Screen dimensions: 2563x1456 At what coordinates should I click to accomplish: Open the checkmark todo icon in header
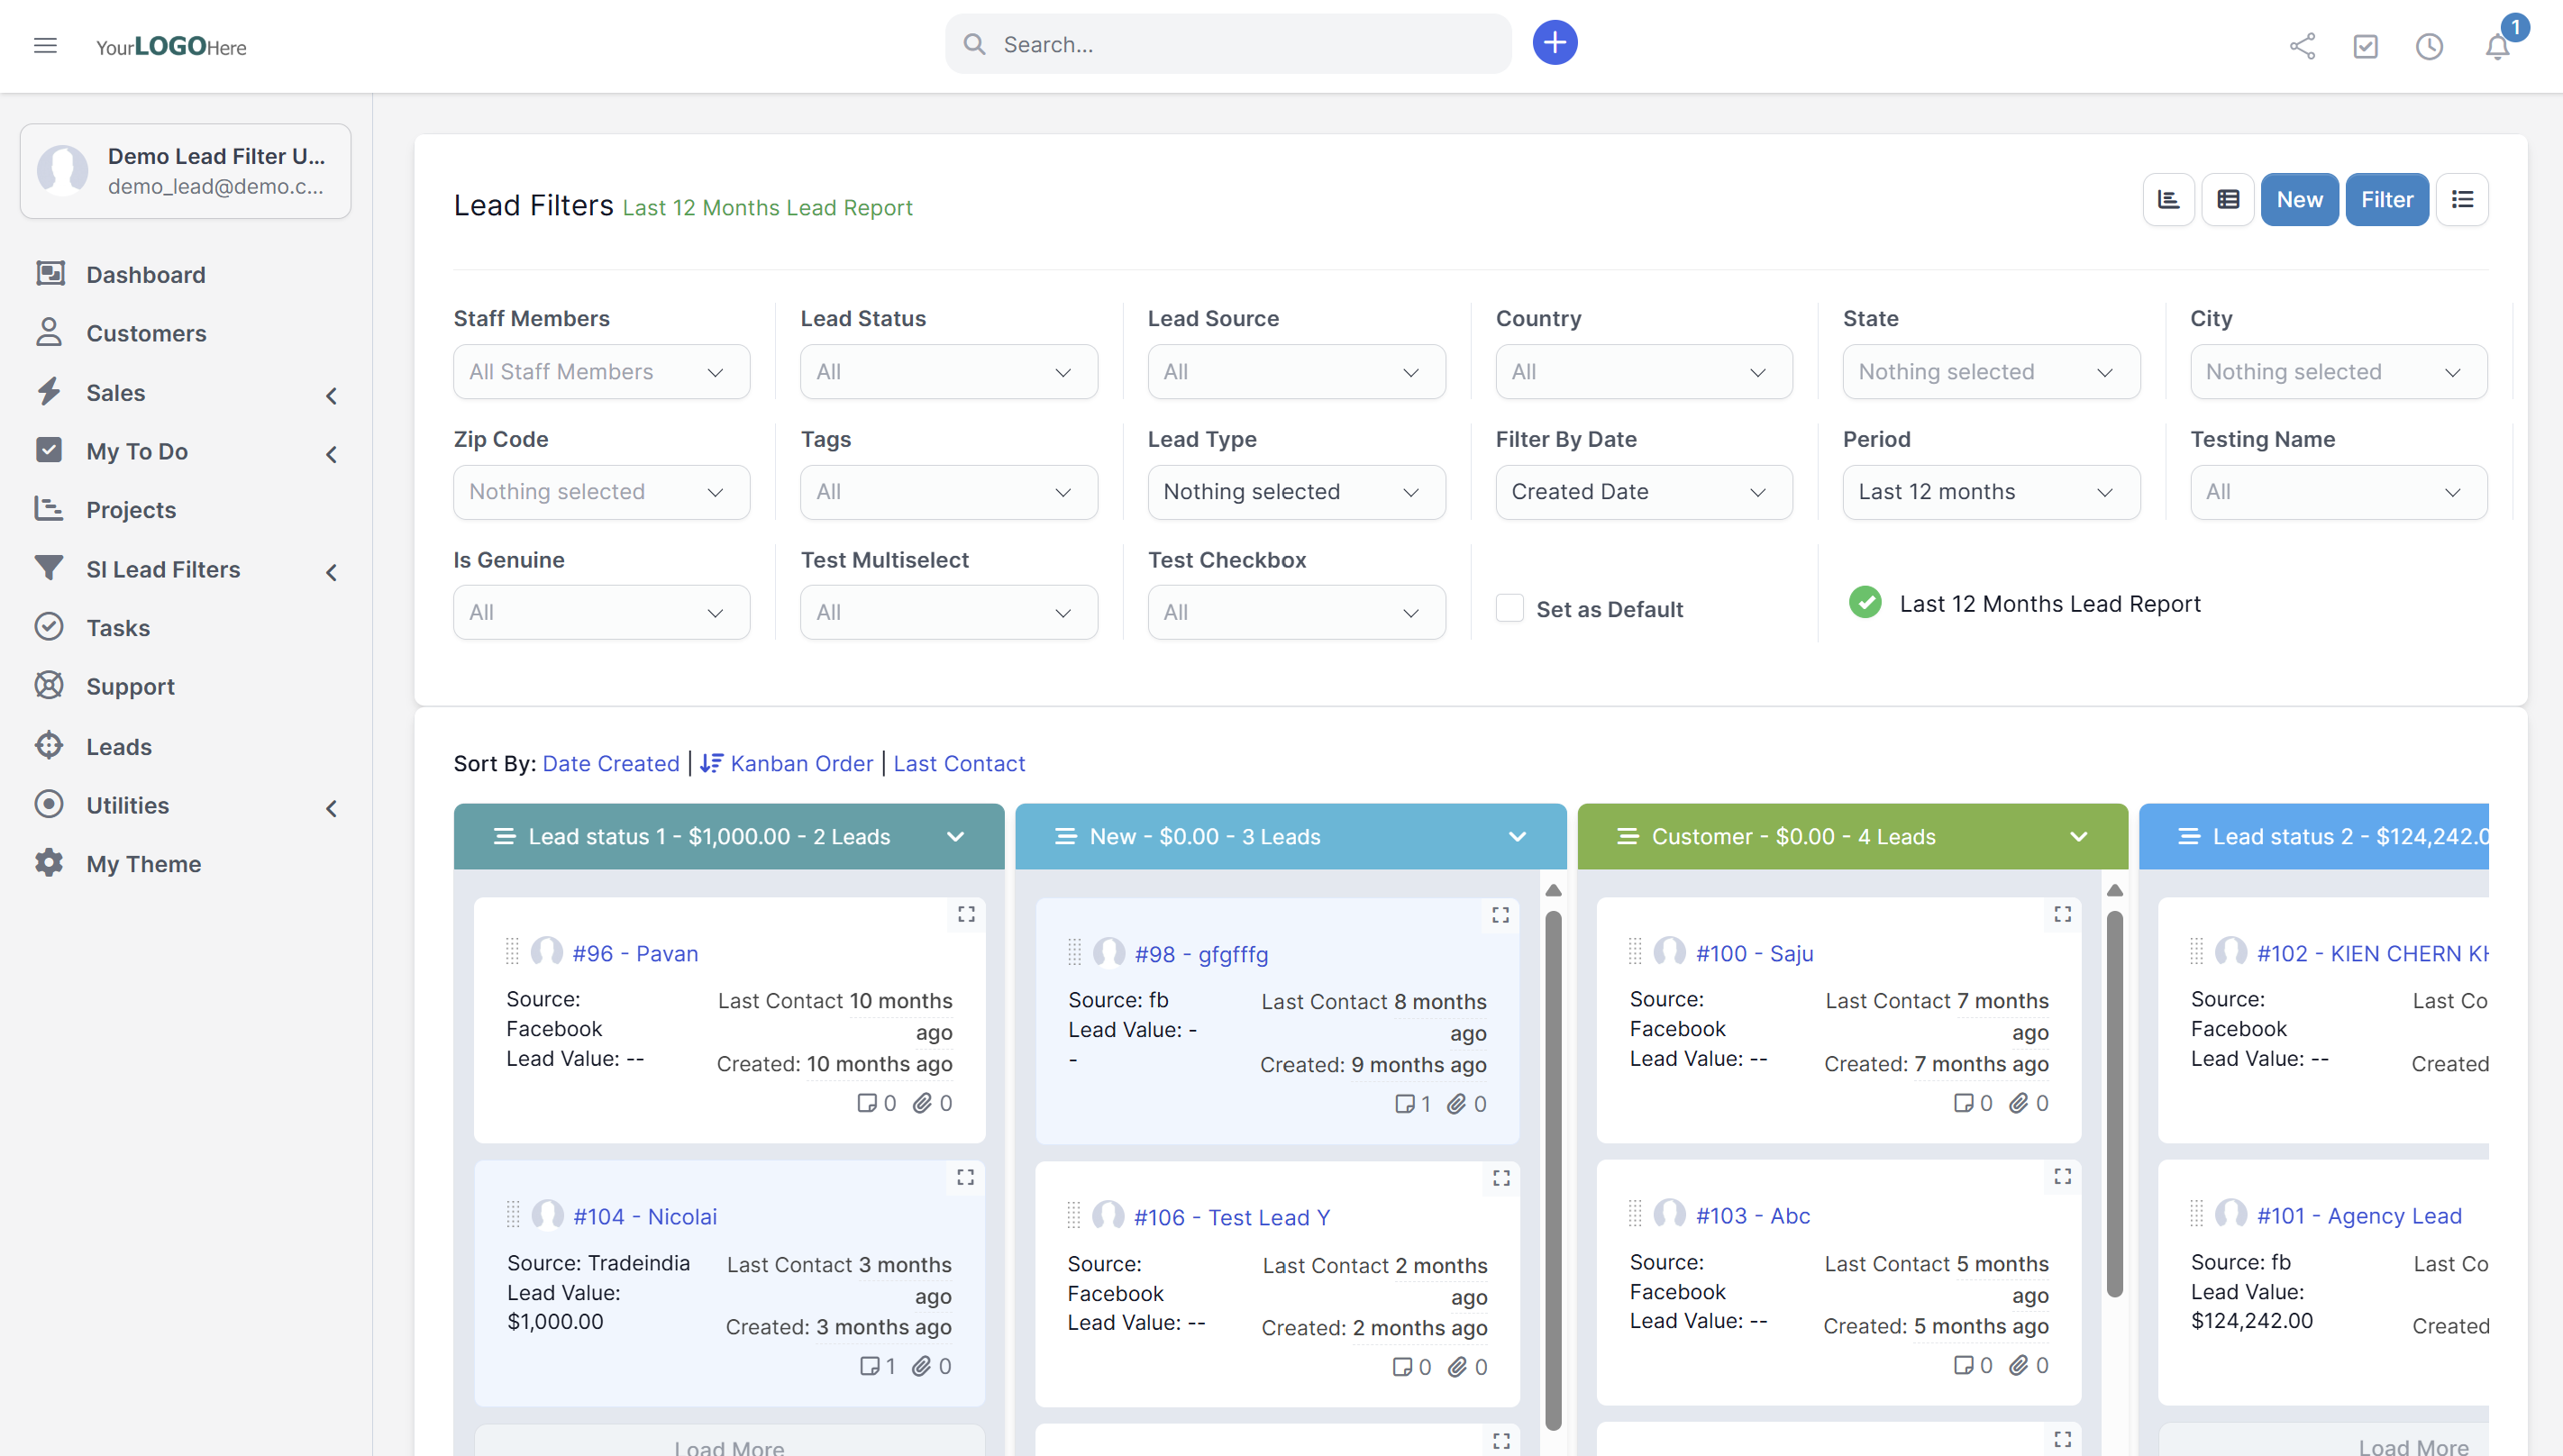(x=2365, y=46)
